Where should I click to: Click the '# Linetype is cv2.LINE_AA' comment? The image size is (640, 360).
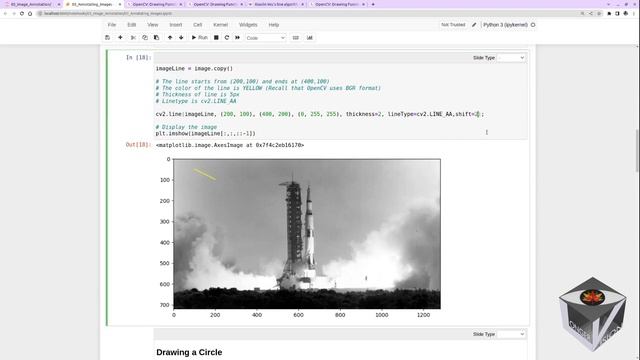[196, 101]
